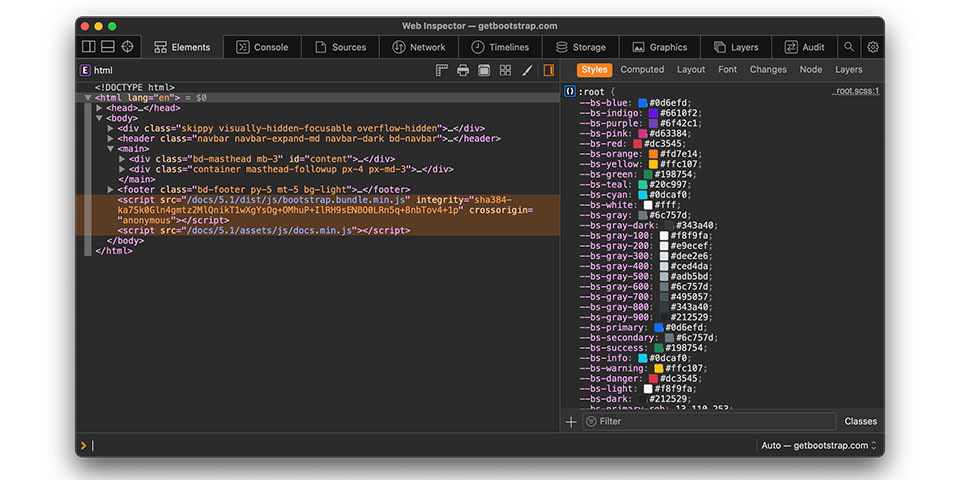Open the --bs-blue color swatch
Image resolution: width=960 pixels, height=480 pixels.
coord(643,103)
